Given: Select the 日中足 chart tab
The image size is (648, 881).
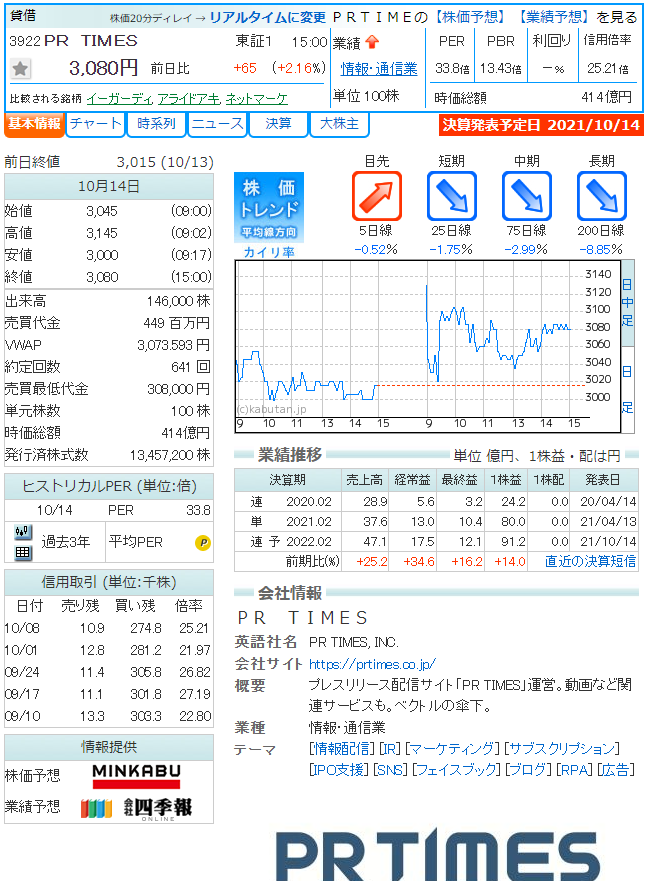Looking at the screenshot, I should 627,303.
